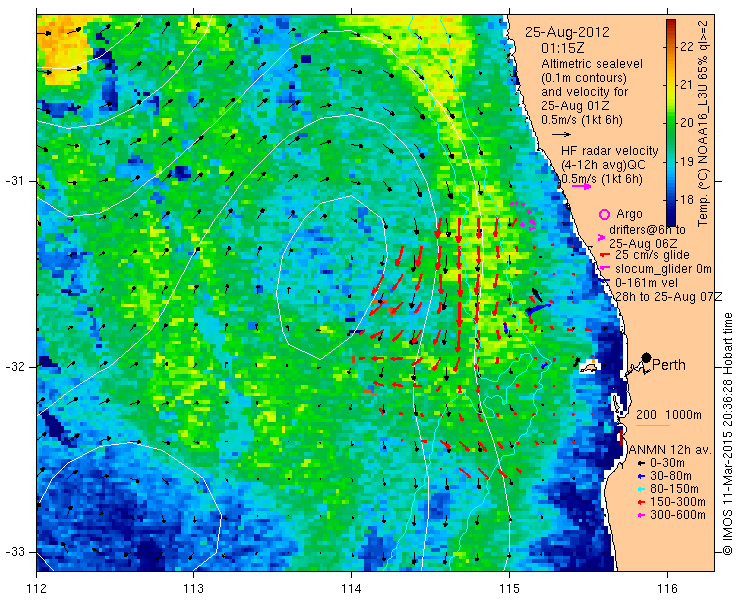740x600 pixels.
Task: Click the 25-Aug-2012 date text
Action: coord(567,32)
